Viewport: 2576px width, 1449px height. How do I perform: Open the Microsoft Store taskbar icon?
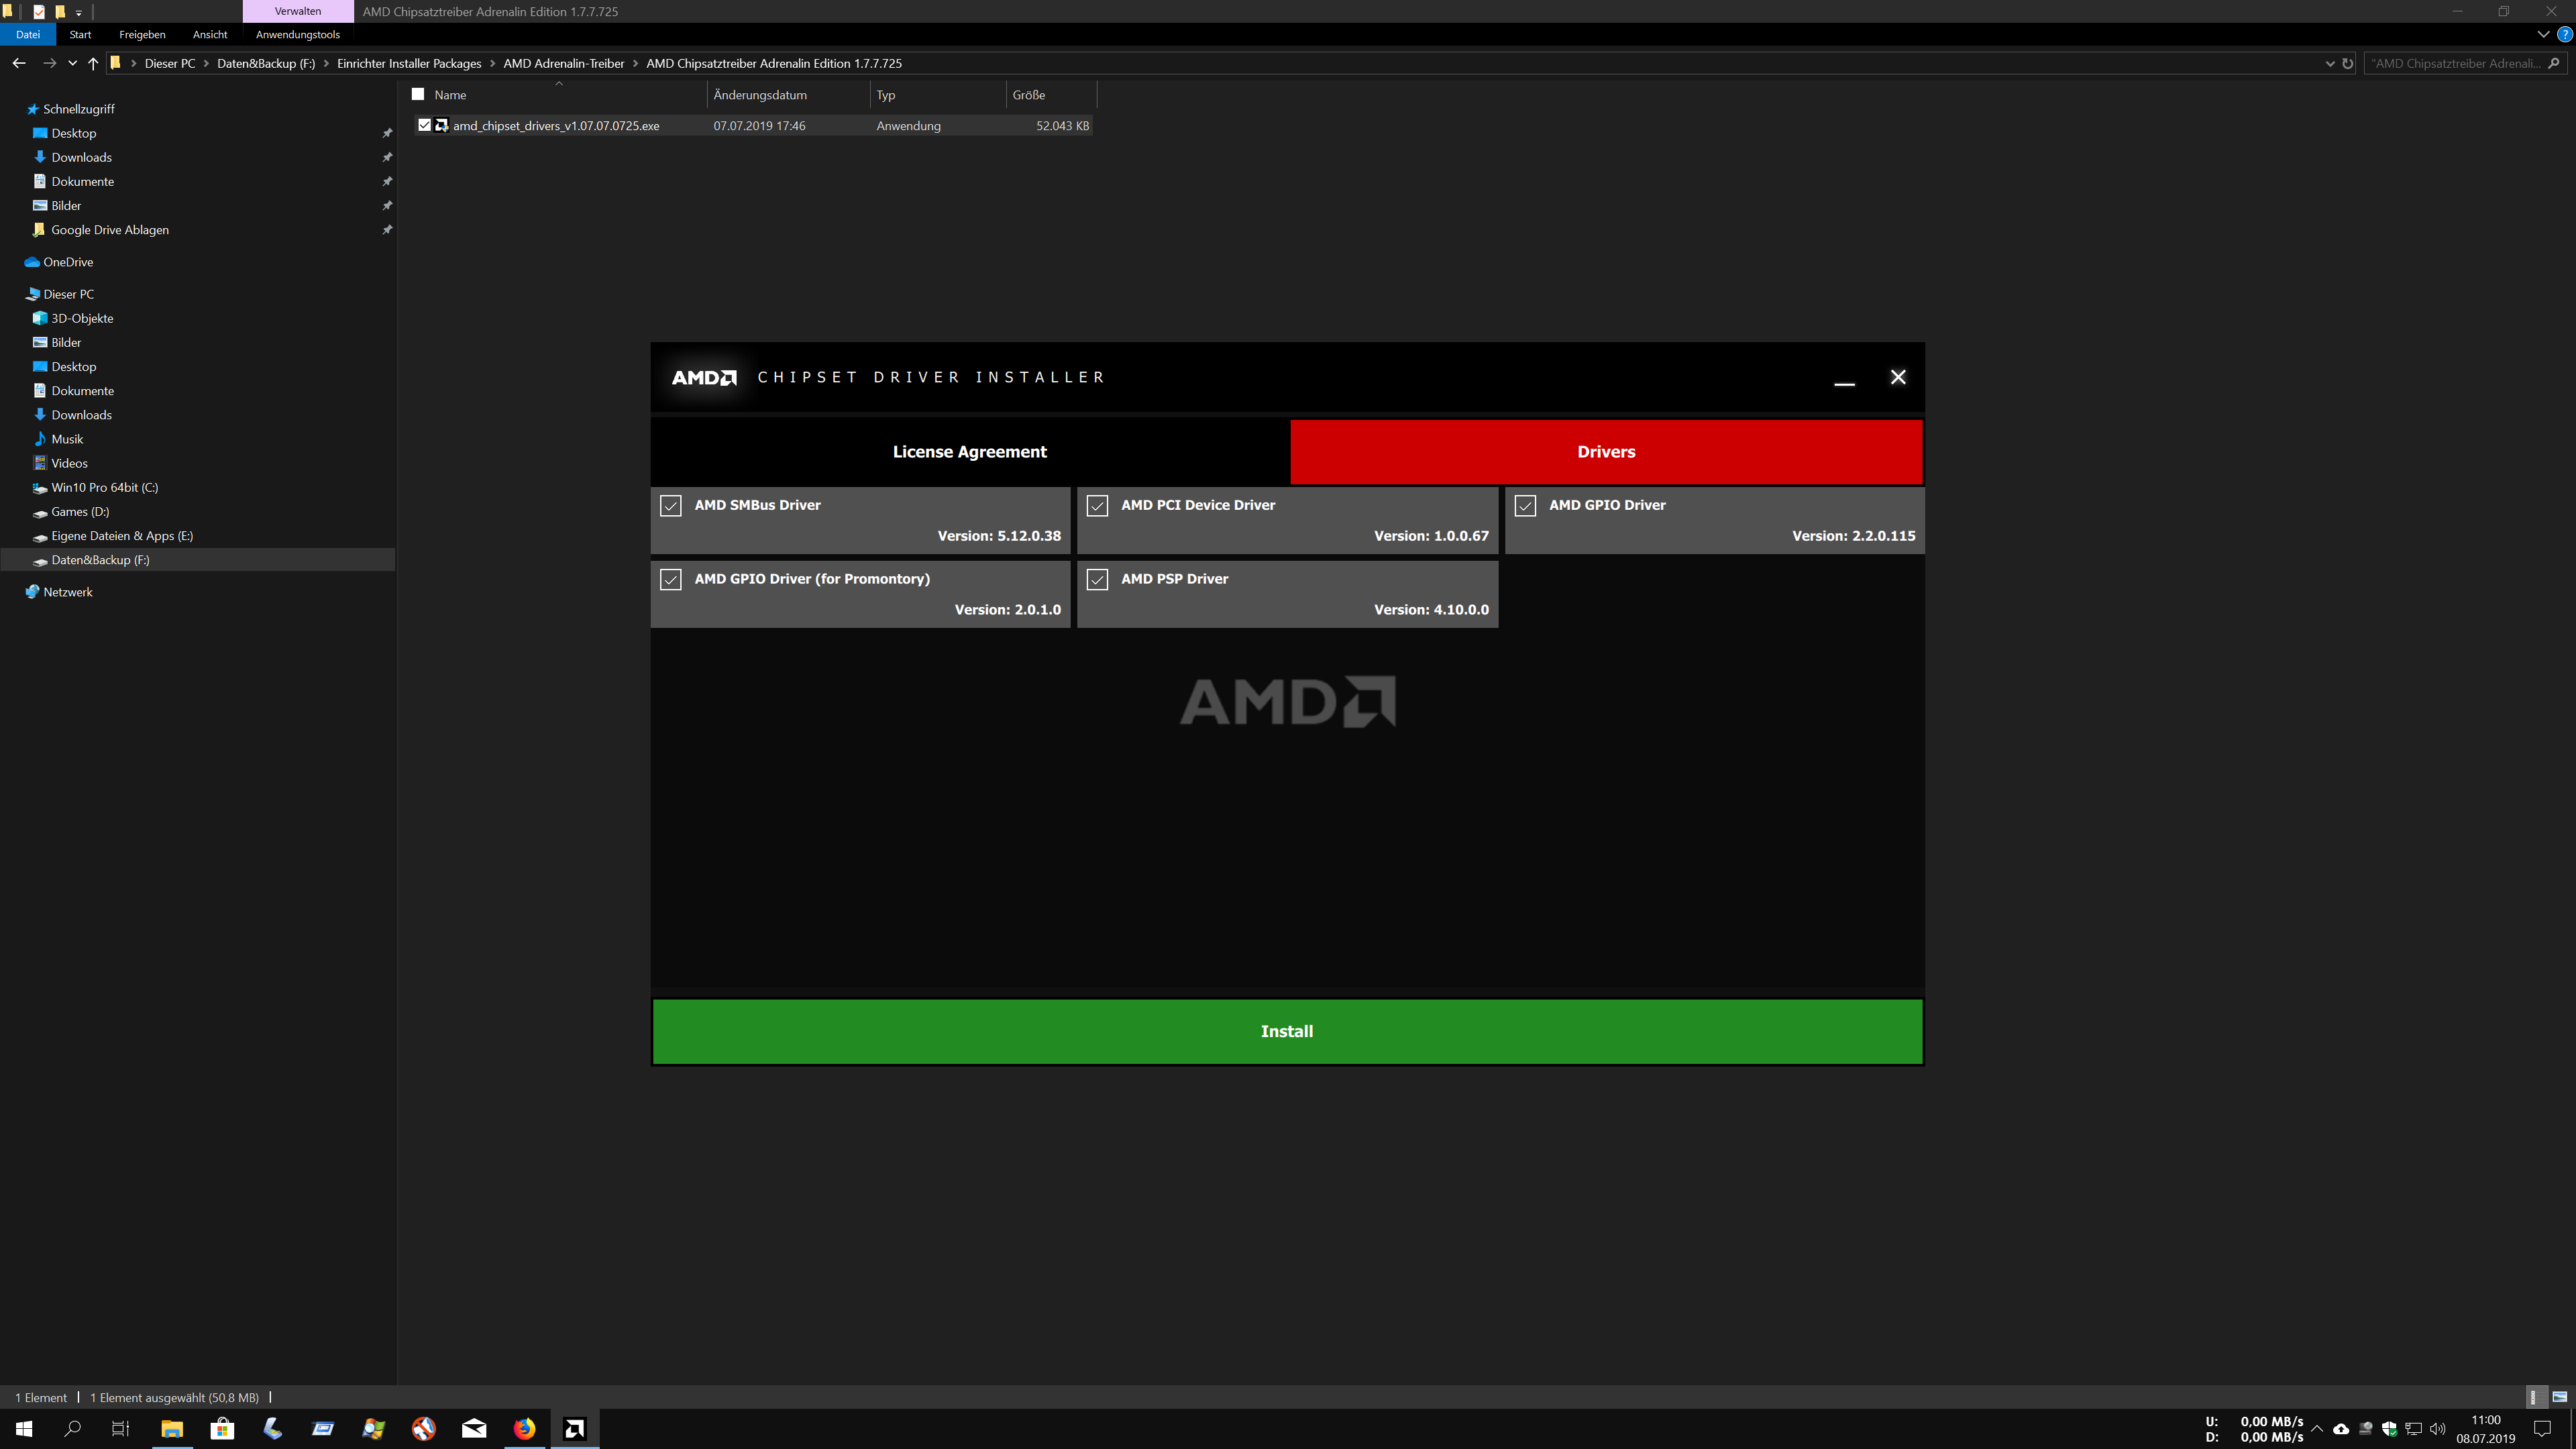222,1428
